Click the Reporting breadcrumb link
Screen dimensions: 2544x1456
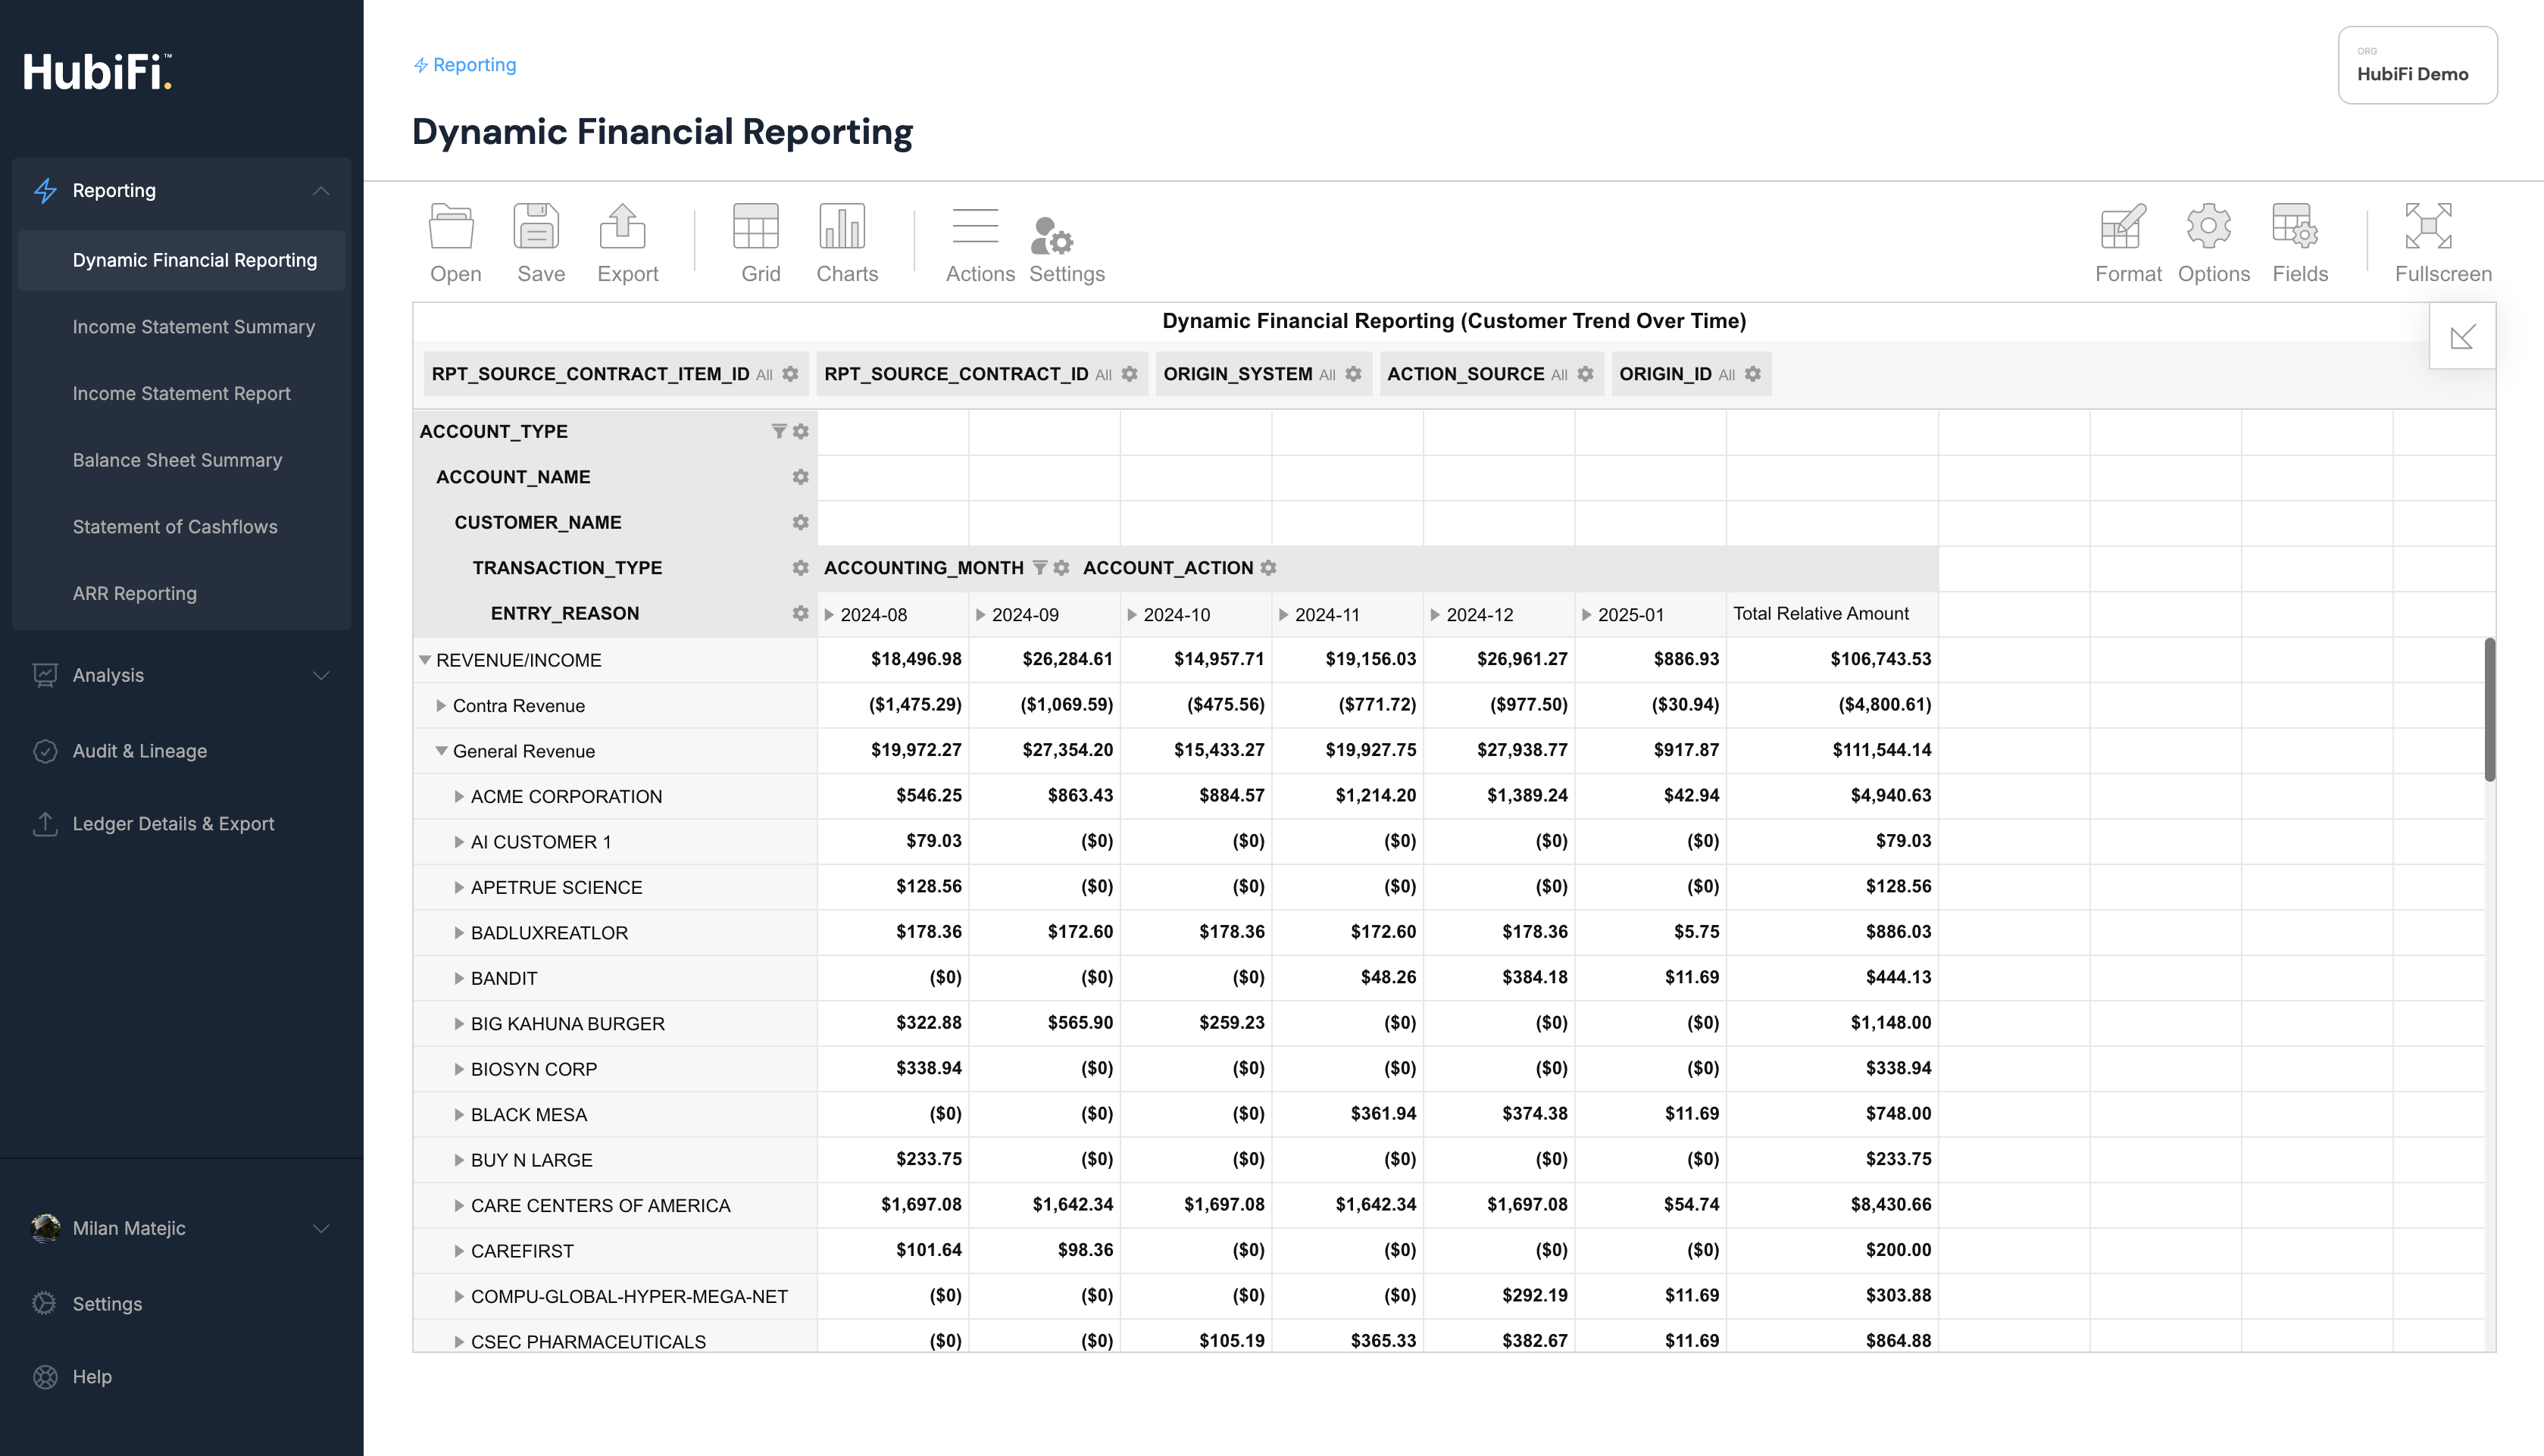[x=473, y=65]
